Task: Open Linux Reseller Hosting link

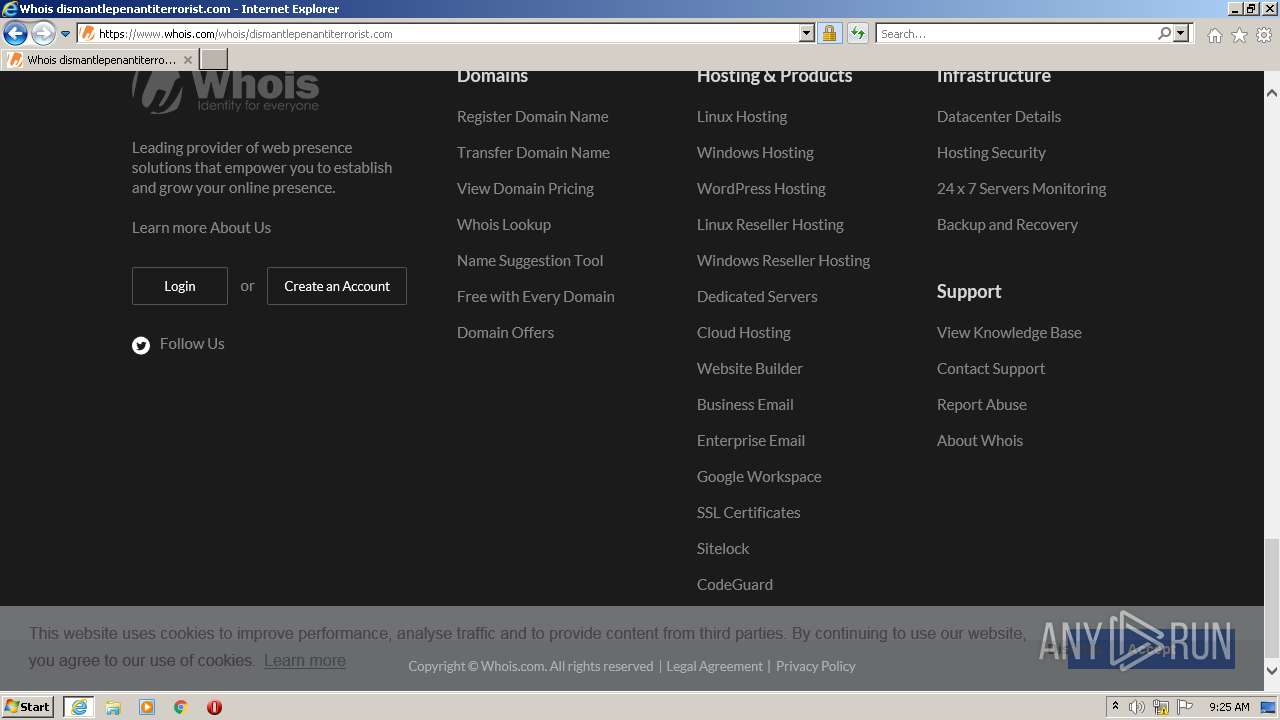Action: tap(770, 225)
